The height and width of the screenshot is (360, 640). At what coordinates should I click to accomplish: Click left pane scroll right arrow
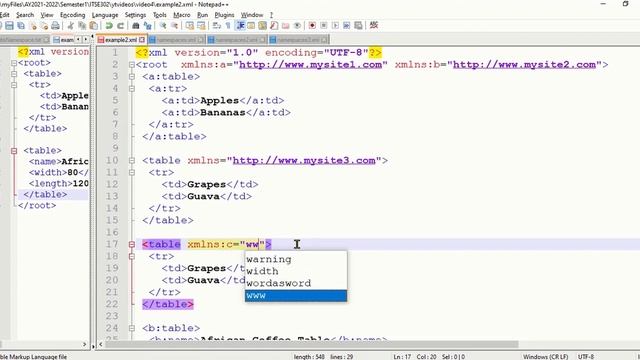[x=84, y=344]
